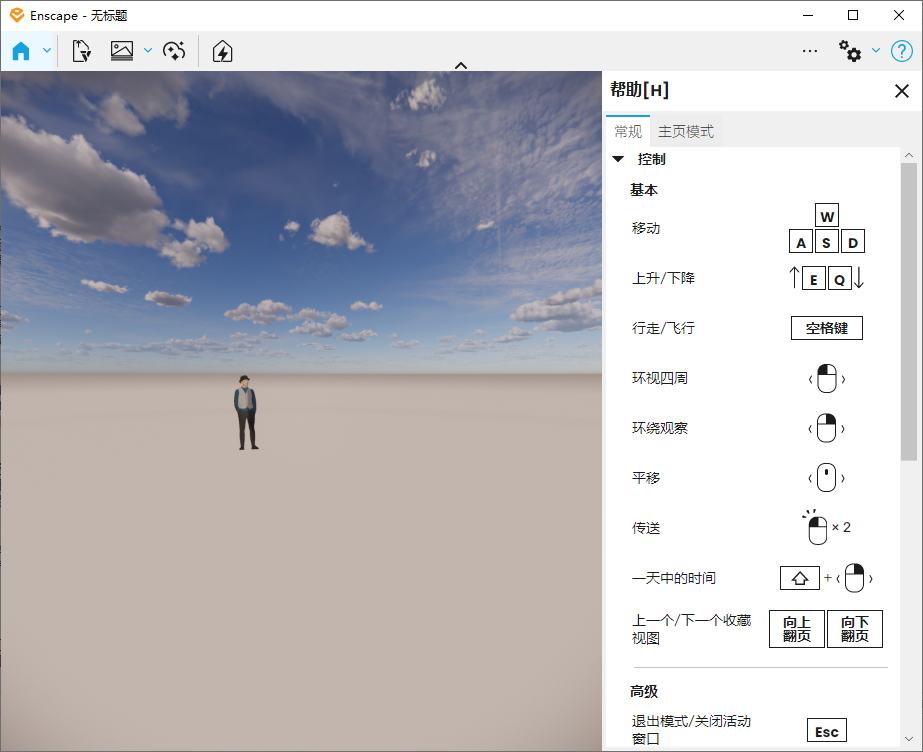Collapse the 控制 section triangle

pyautogui.click(x=617, y=158)
